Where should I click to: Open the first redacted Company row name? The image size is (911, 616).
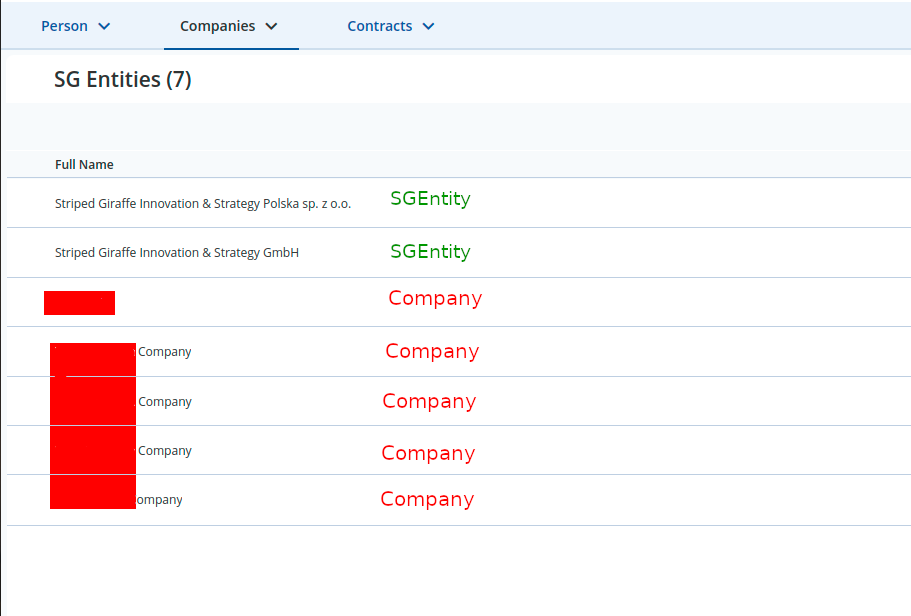click(164, 352)
